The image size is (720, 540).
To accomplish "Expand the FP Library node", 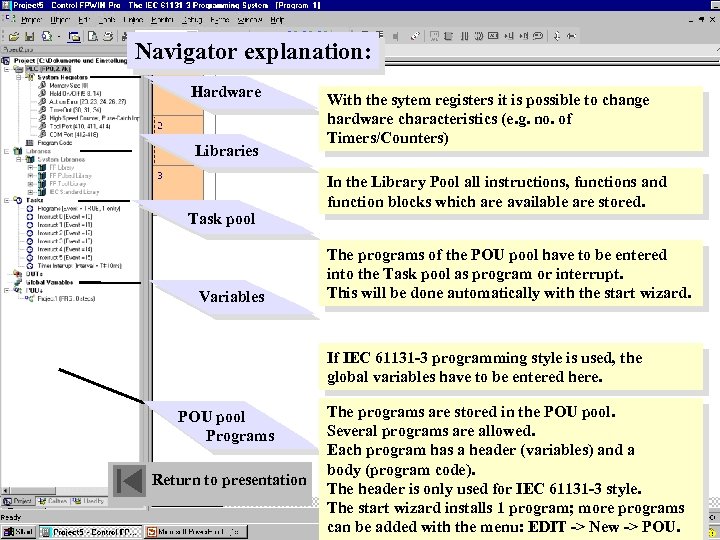I will pyautogui.click(x=30, y=168).
